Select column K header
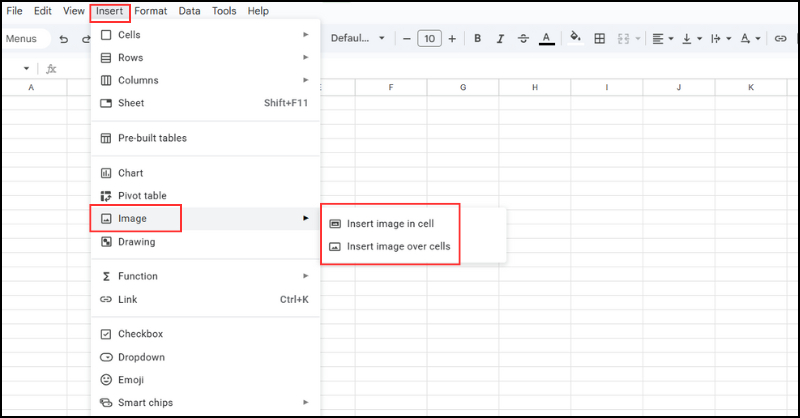 click(x=751, y=87)
